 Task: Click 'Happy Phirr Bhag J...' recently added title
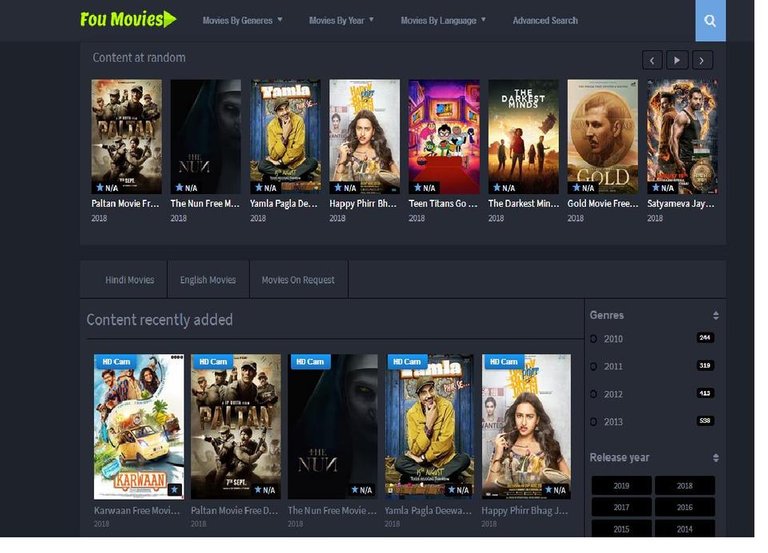click(x=525, y=510)
